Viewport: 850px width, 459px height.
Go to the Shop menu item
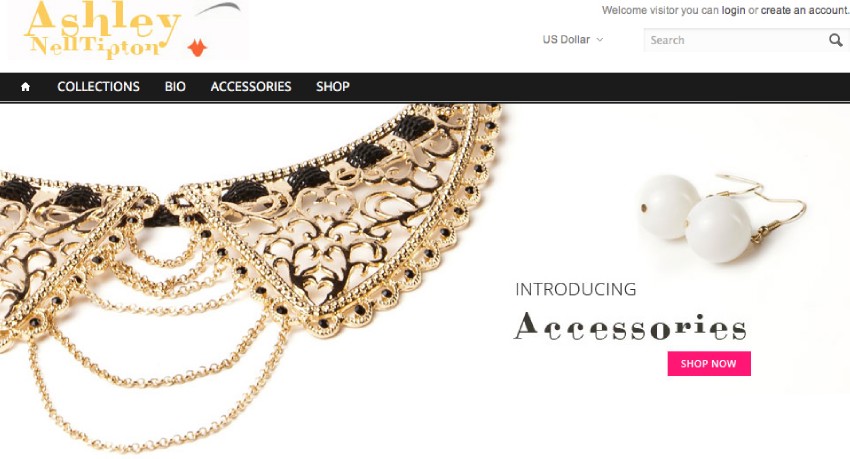[333, 87]
